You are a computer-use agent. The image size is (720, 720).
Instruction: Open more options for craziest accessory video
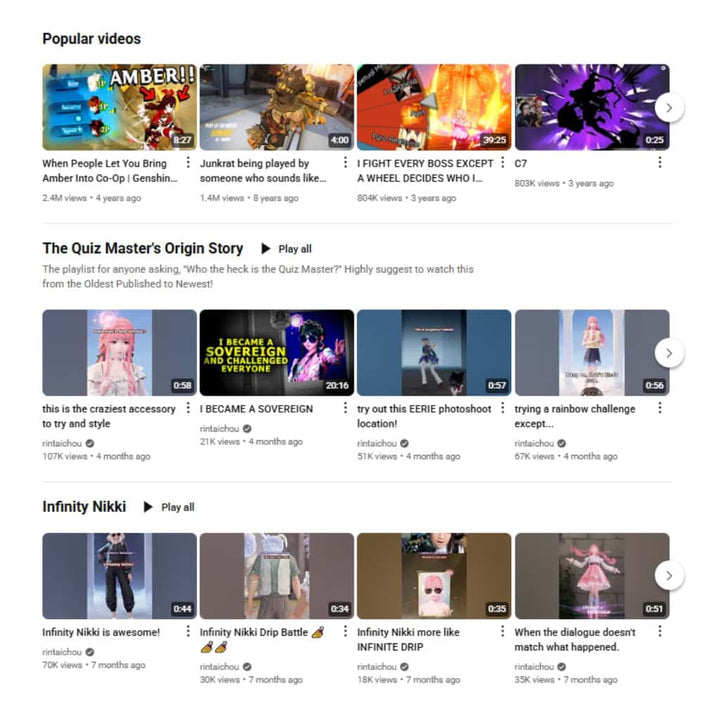point(188,408)
